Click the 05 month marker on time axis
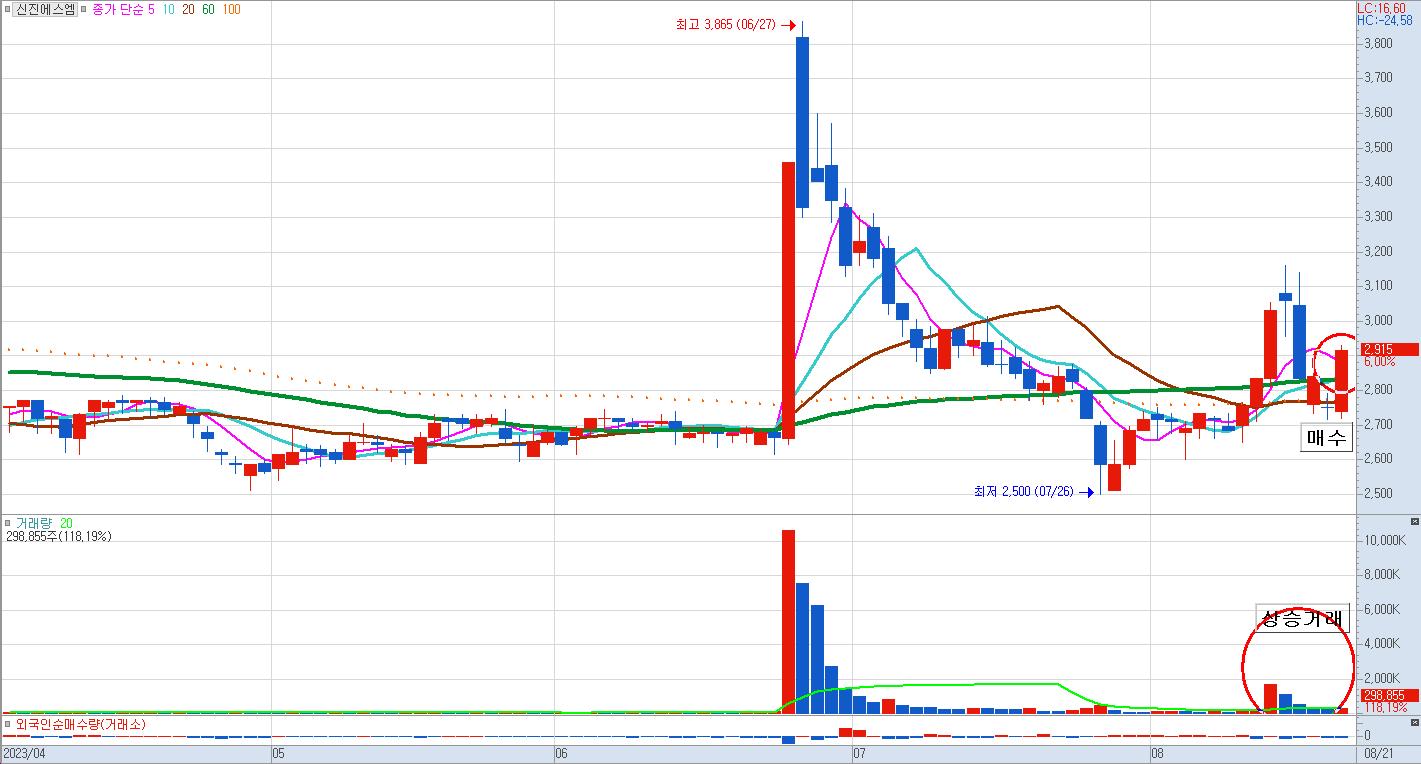1421x764 pixels. coord(279,753)
